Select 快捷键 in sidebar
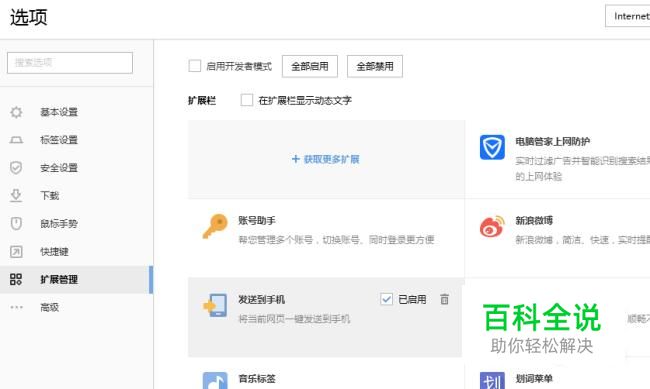This screenshot has height=389, width=650. 77,251
